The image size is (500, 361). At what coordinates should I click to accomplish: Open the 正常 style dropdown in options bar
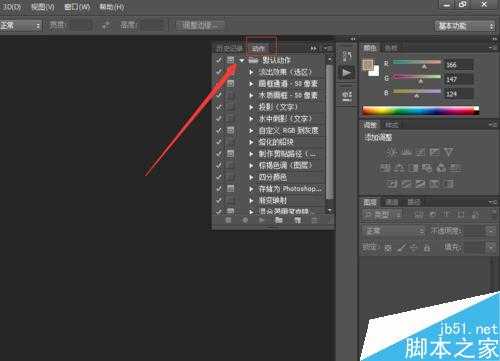pyautogui.click(x=20, y=25)
